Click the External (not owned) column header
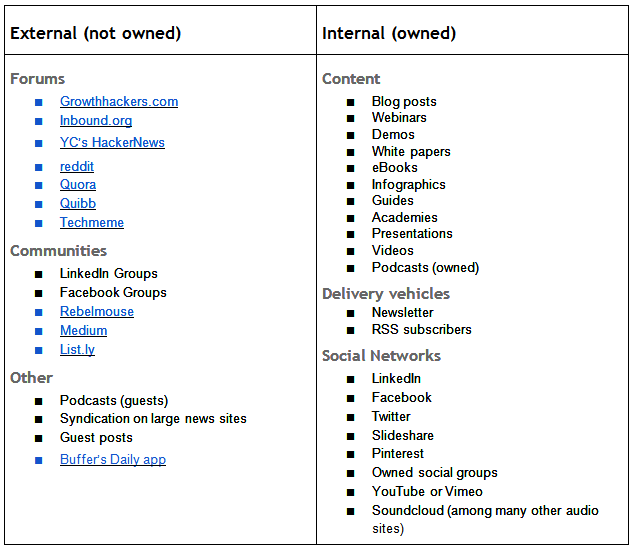633x549 pixels. 96,33
